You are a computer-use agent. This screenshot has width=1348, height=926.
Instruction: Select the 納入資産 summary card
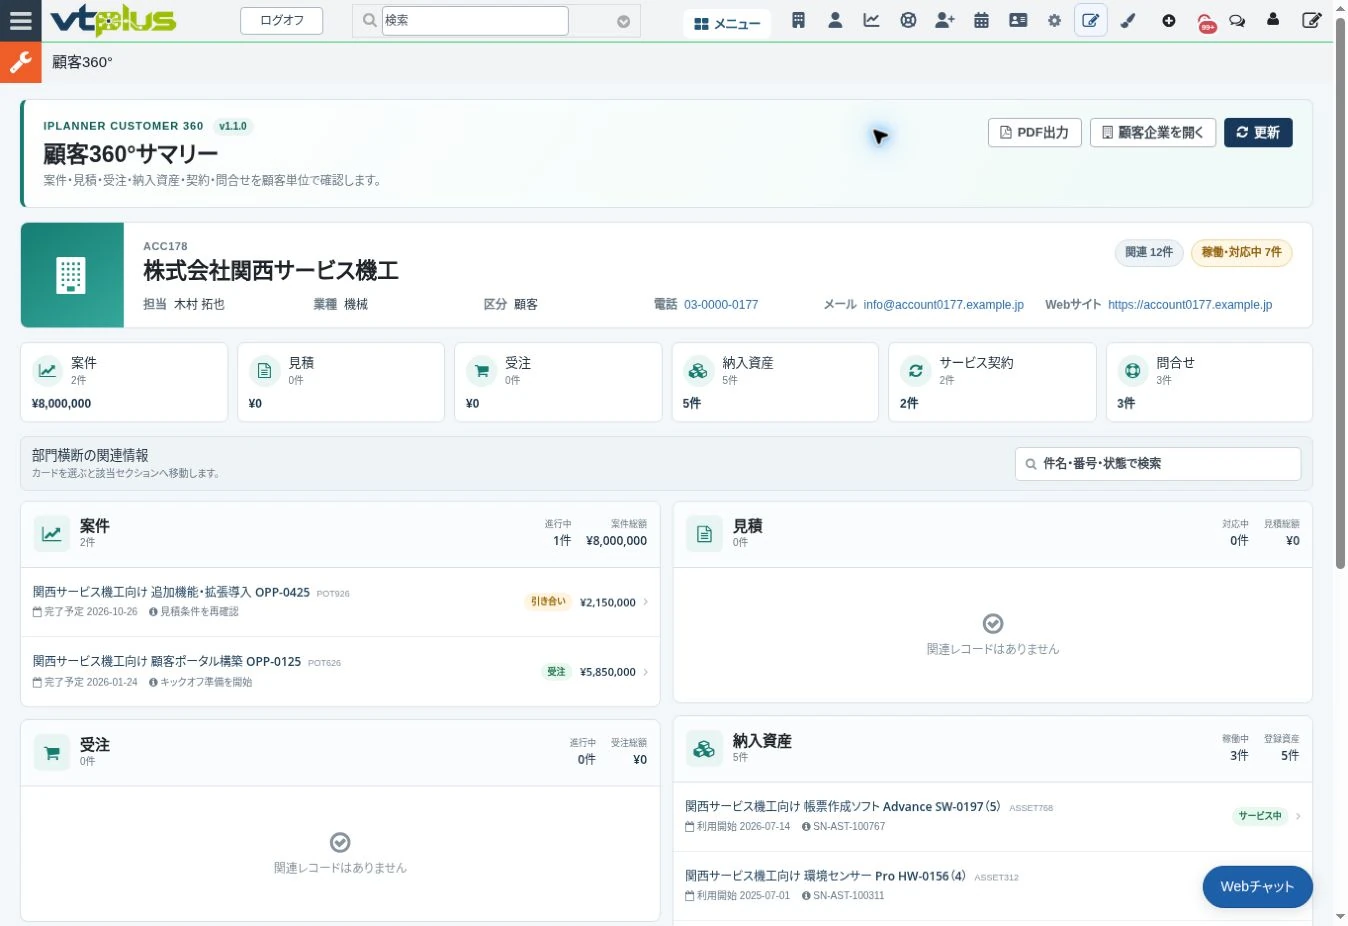[775, 382]
